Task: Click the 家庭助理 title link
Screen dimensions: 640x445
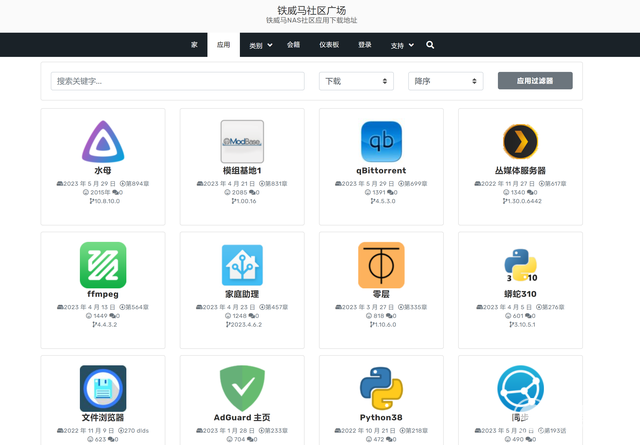Action: point(242,294)
